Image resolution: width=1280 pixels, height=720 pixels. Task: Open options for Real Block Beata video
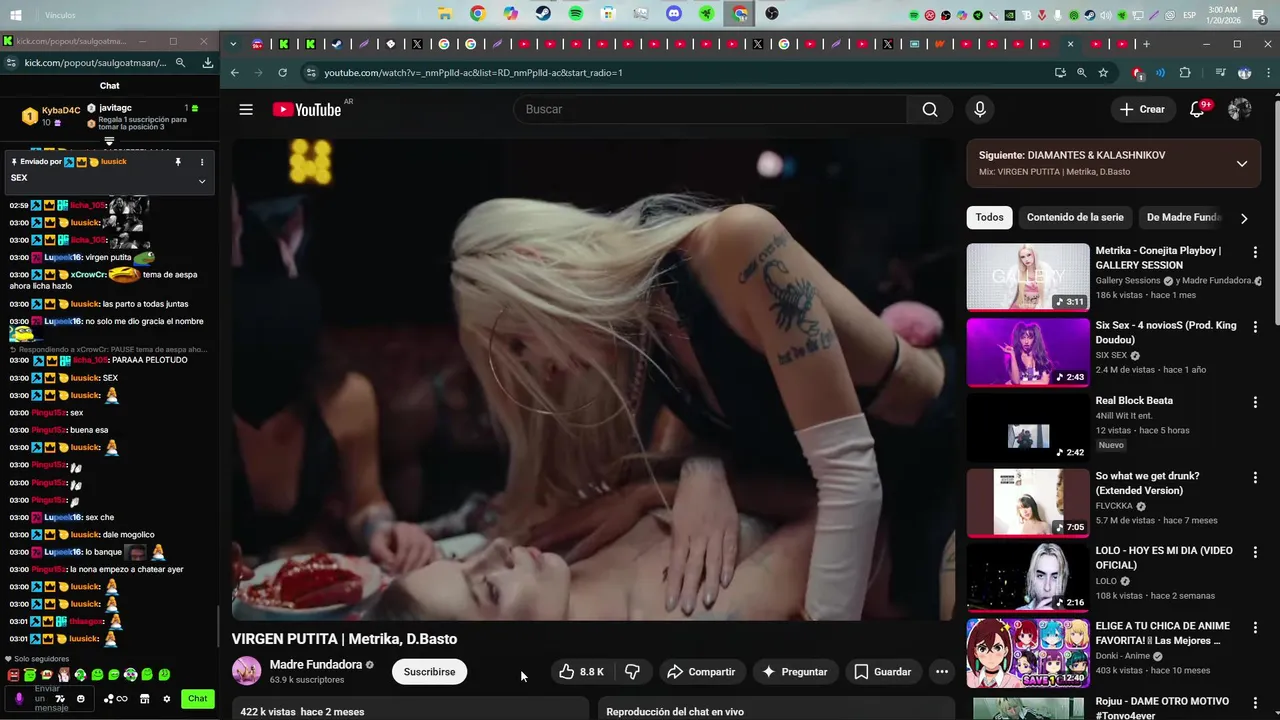(1255, 402)
